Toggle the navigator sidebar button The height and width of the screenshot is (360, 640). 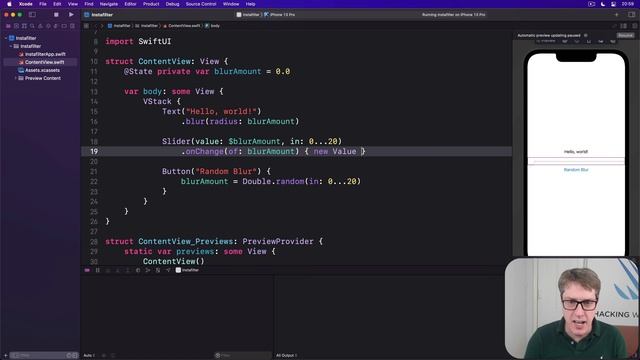[x=32, y=15]
